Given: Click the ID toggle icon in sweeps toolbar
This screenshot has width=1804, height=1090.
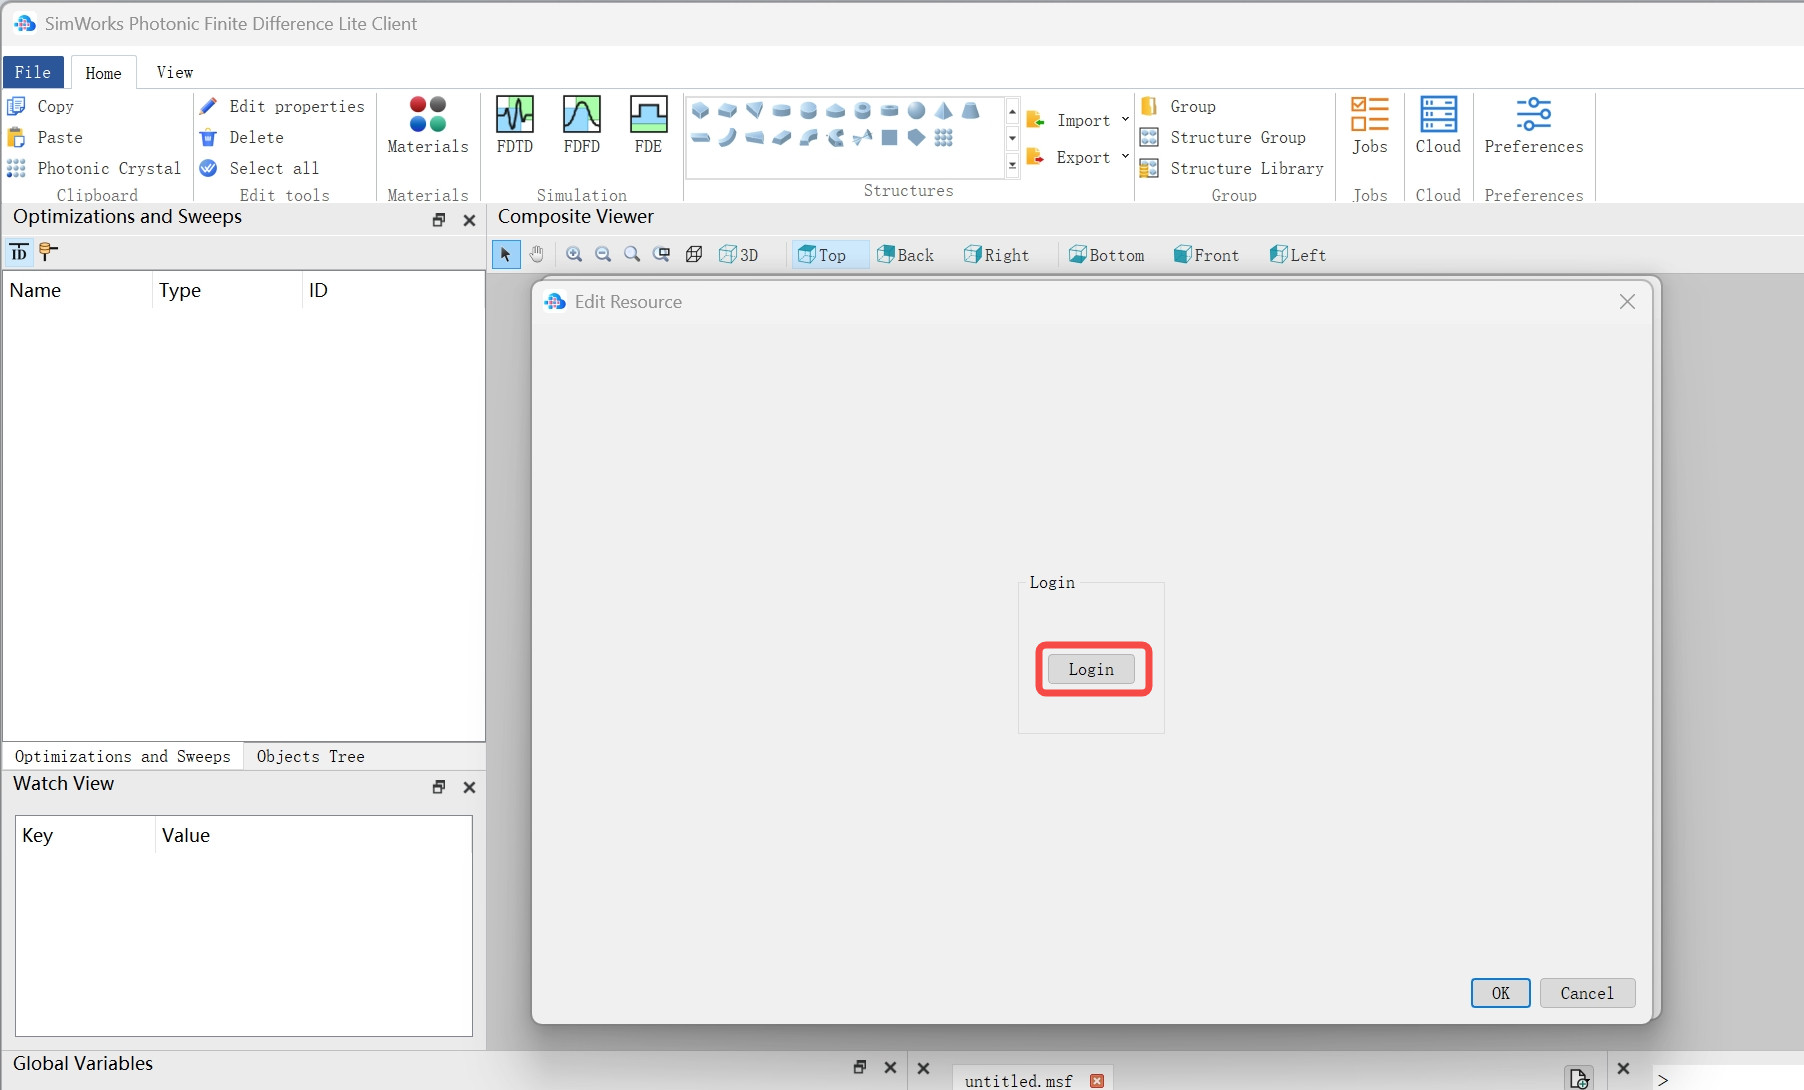Looking at the screenshot, I should point(19,253).
